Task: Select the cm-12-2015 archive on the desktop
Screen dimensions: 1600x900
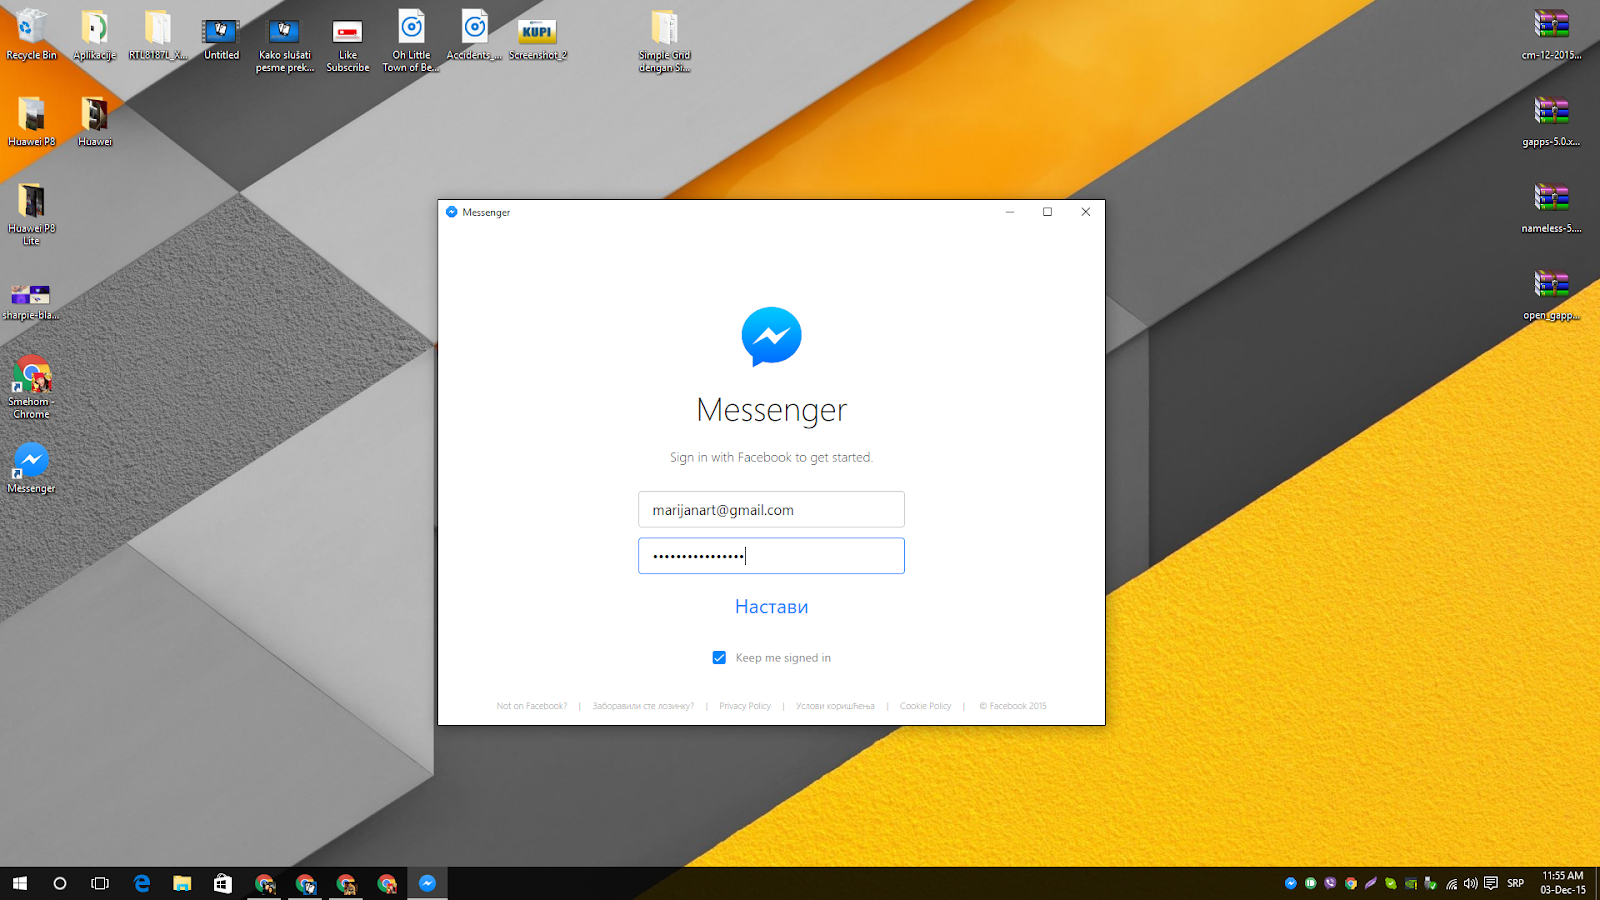Action: click(1551, 36)
